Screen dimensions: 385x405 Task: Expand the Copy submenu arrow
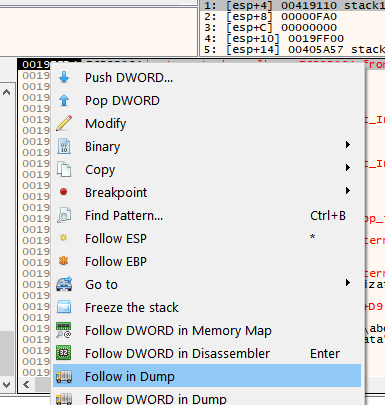pyautogui.click(x=348, y=167)
